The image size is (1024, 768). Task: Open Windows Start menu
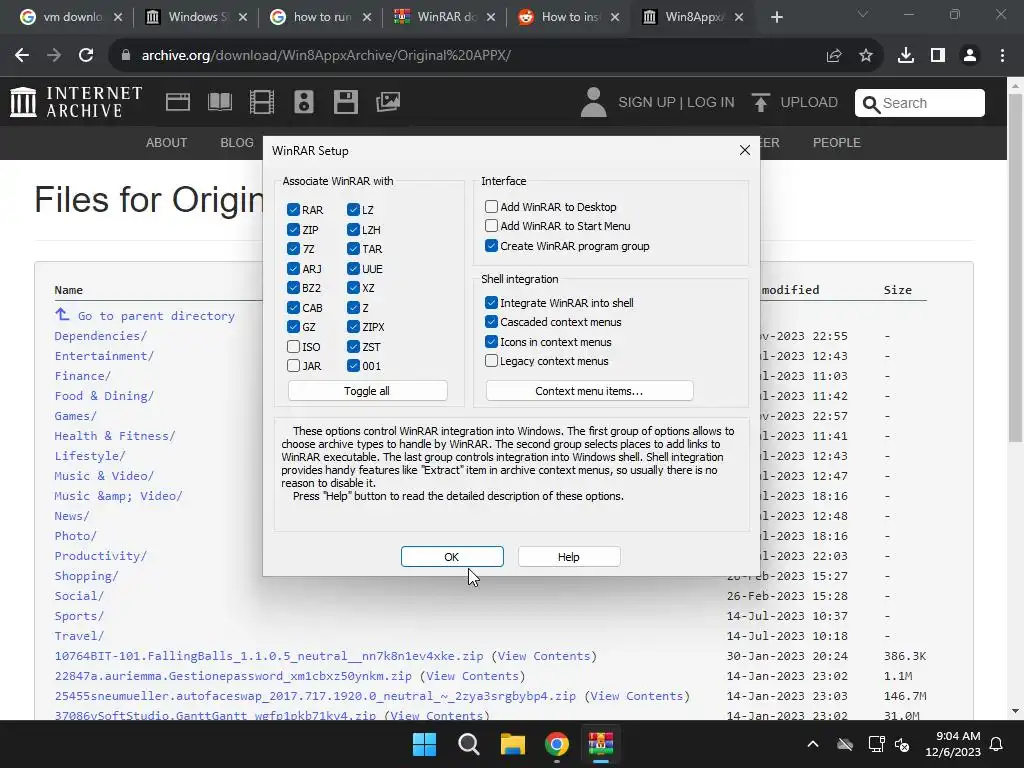424,744
